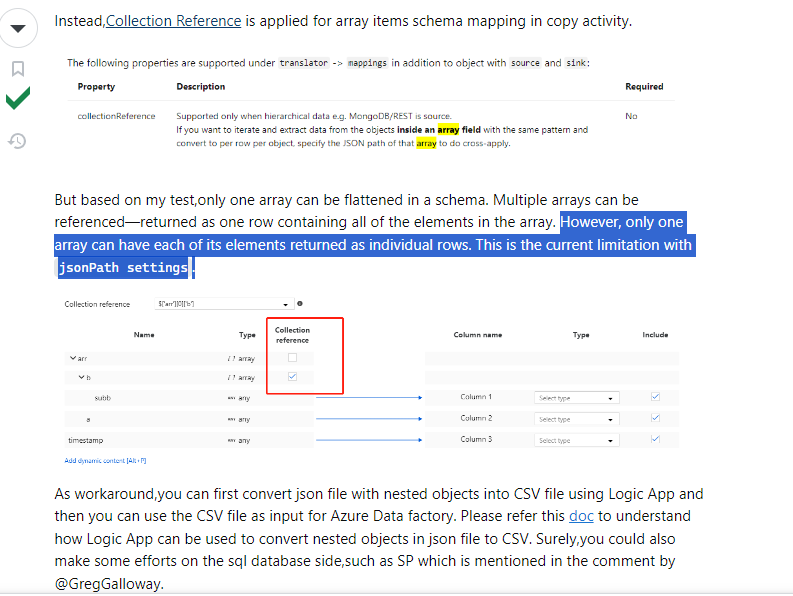Select the subb source field row
This screenshot has height=596, width=793.
click(189, 398)
